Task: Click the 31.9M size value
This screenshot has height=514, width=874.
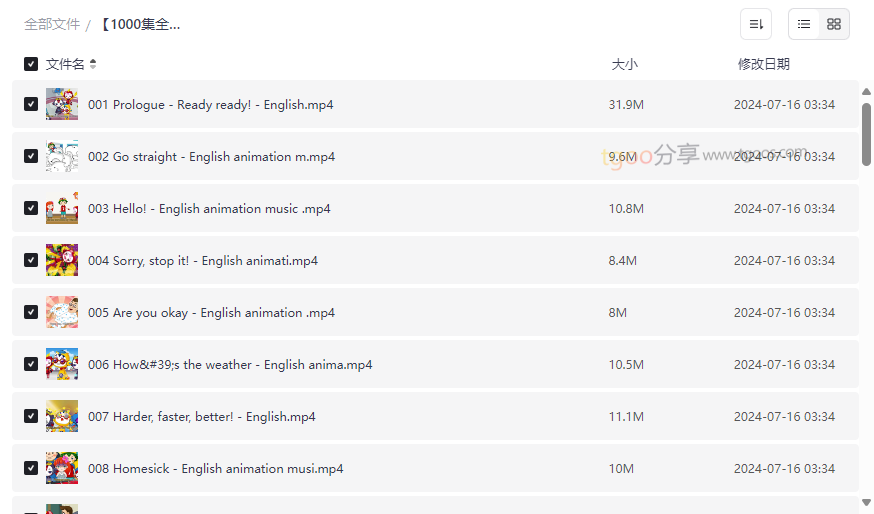Action: tap(626, 105)
